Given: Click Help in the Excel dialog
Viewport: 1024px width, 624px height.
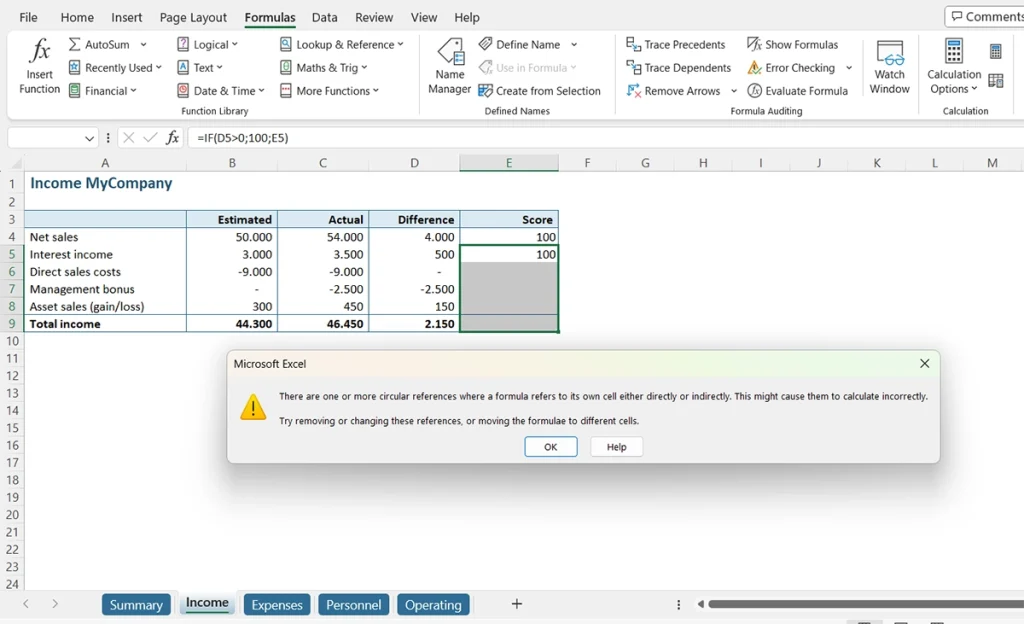Looking at the screenshot, I should [616, 447].
